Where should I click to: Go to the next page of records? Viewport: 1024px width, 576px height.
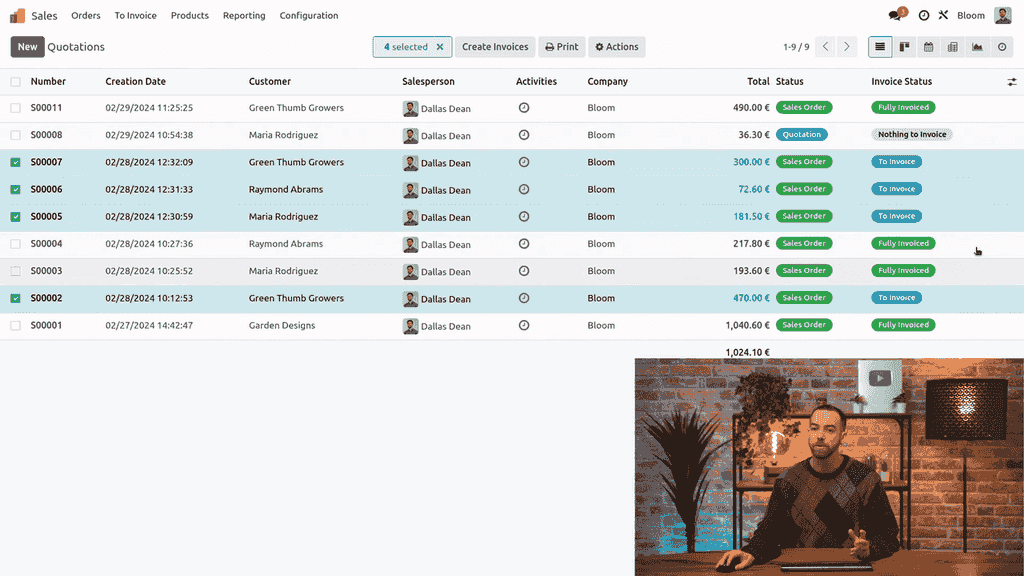click(847, 47)
